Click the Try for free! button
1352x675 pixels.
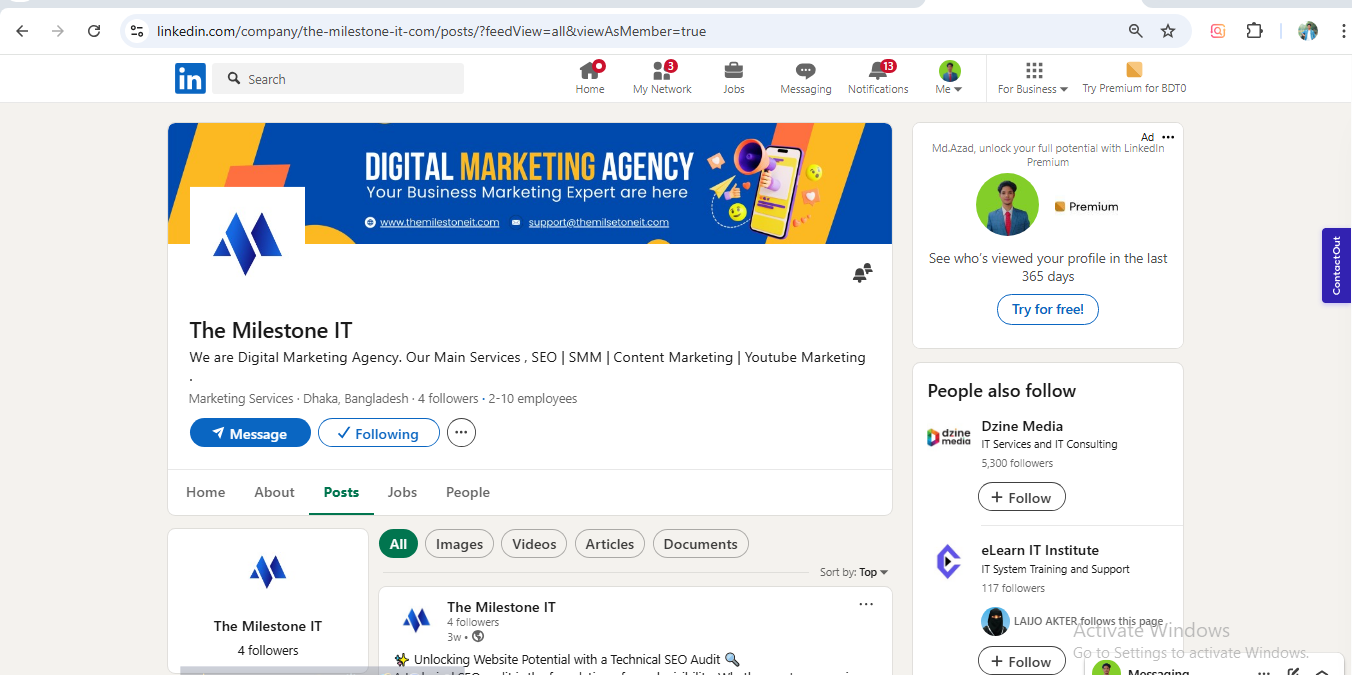coord(1047,309)
